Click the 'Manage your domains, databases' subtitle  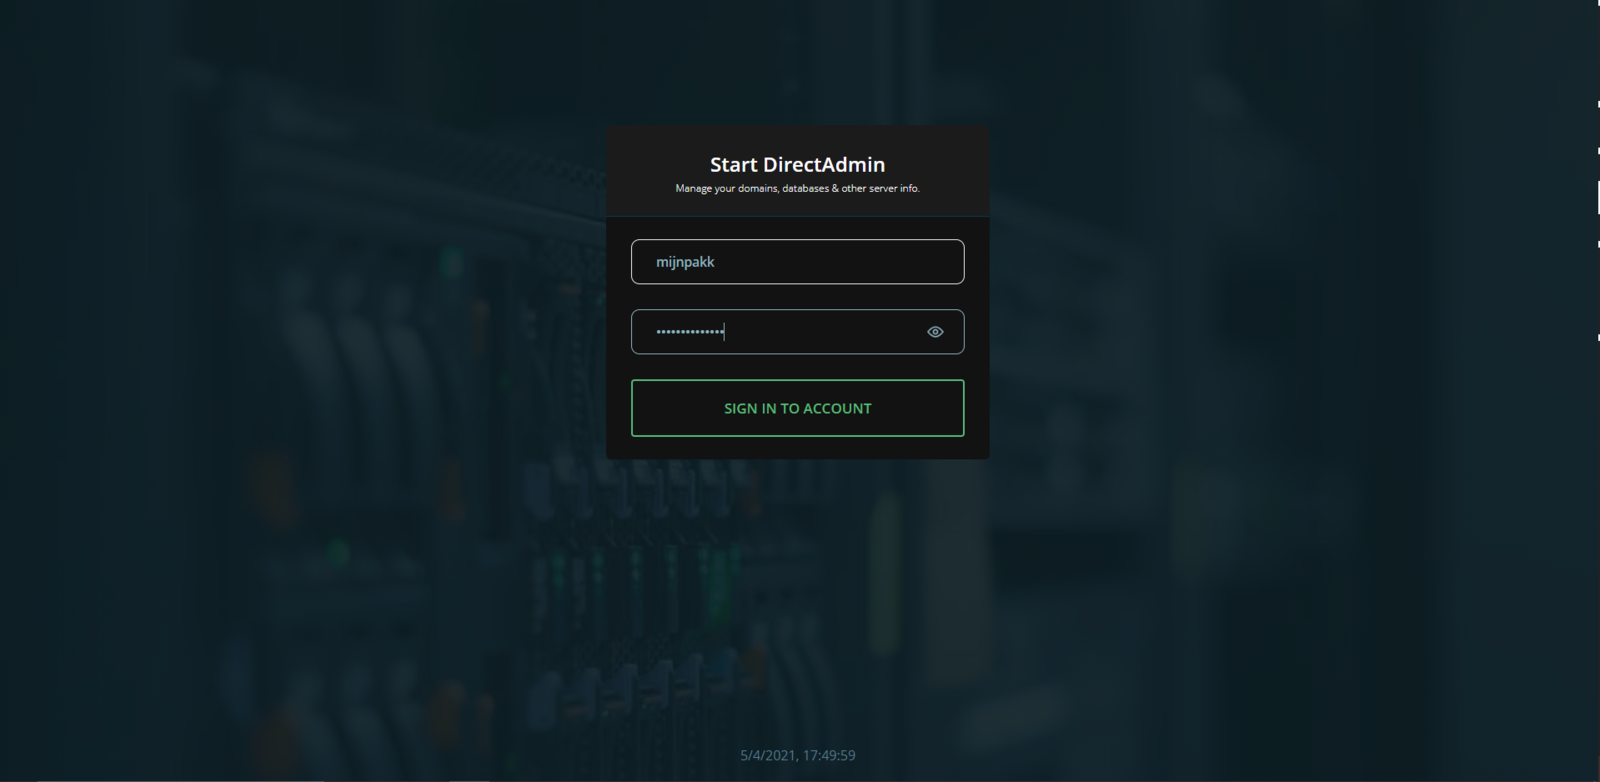[x=797, y=188]
